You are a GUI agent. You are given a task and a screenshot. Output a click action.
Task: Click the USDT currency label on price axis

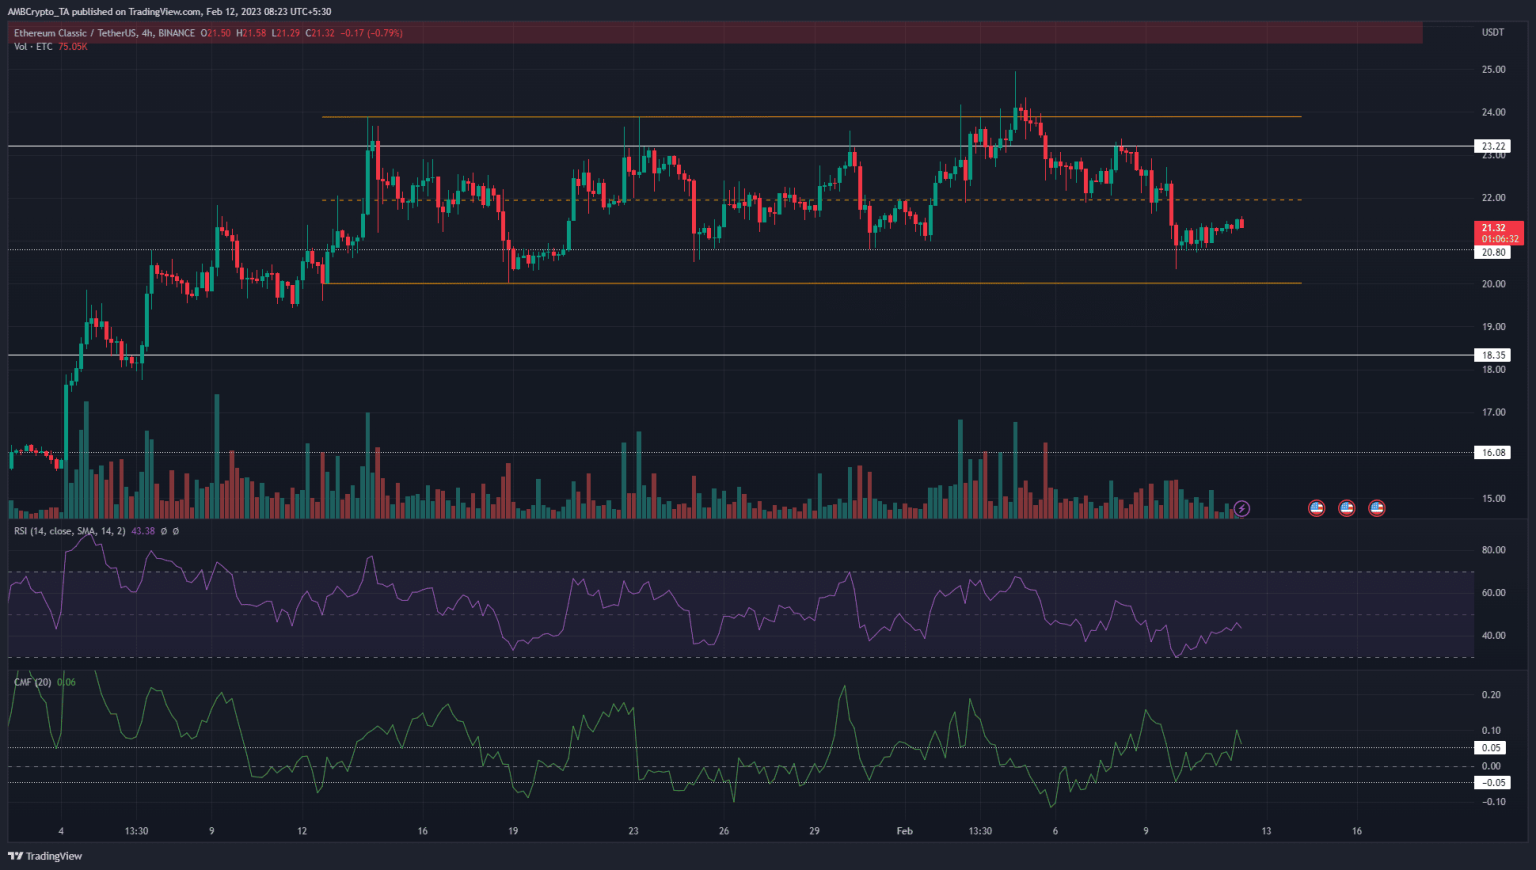[1492, 33]
